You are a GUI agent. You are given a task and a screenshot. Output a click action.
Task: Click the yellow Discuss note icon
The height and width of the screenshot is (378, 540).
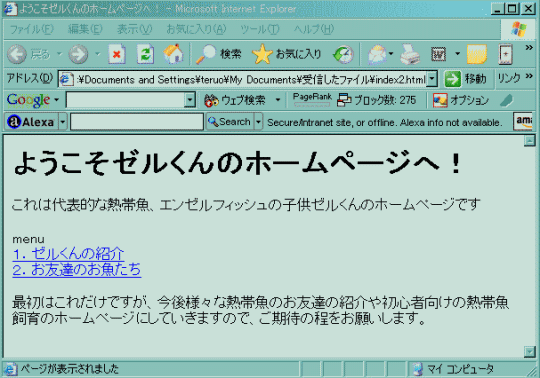(x=477, y=54)
